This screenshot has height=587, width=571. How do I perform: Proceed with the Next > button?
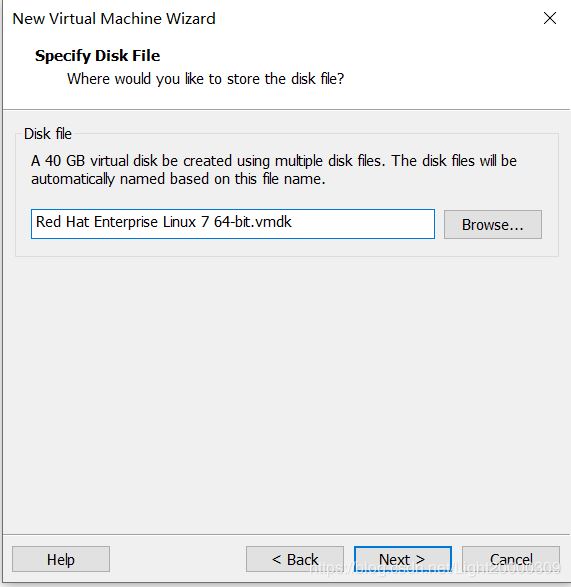pos(403,559)
